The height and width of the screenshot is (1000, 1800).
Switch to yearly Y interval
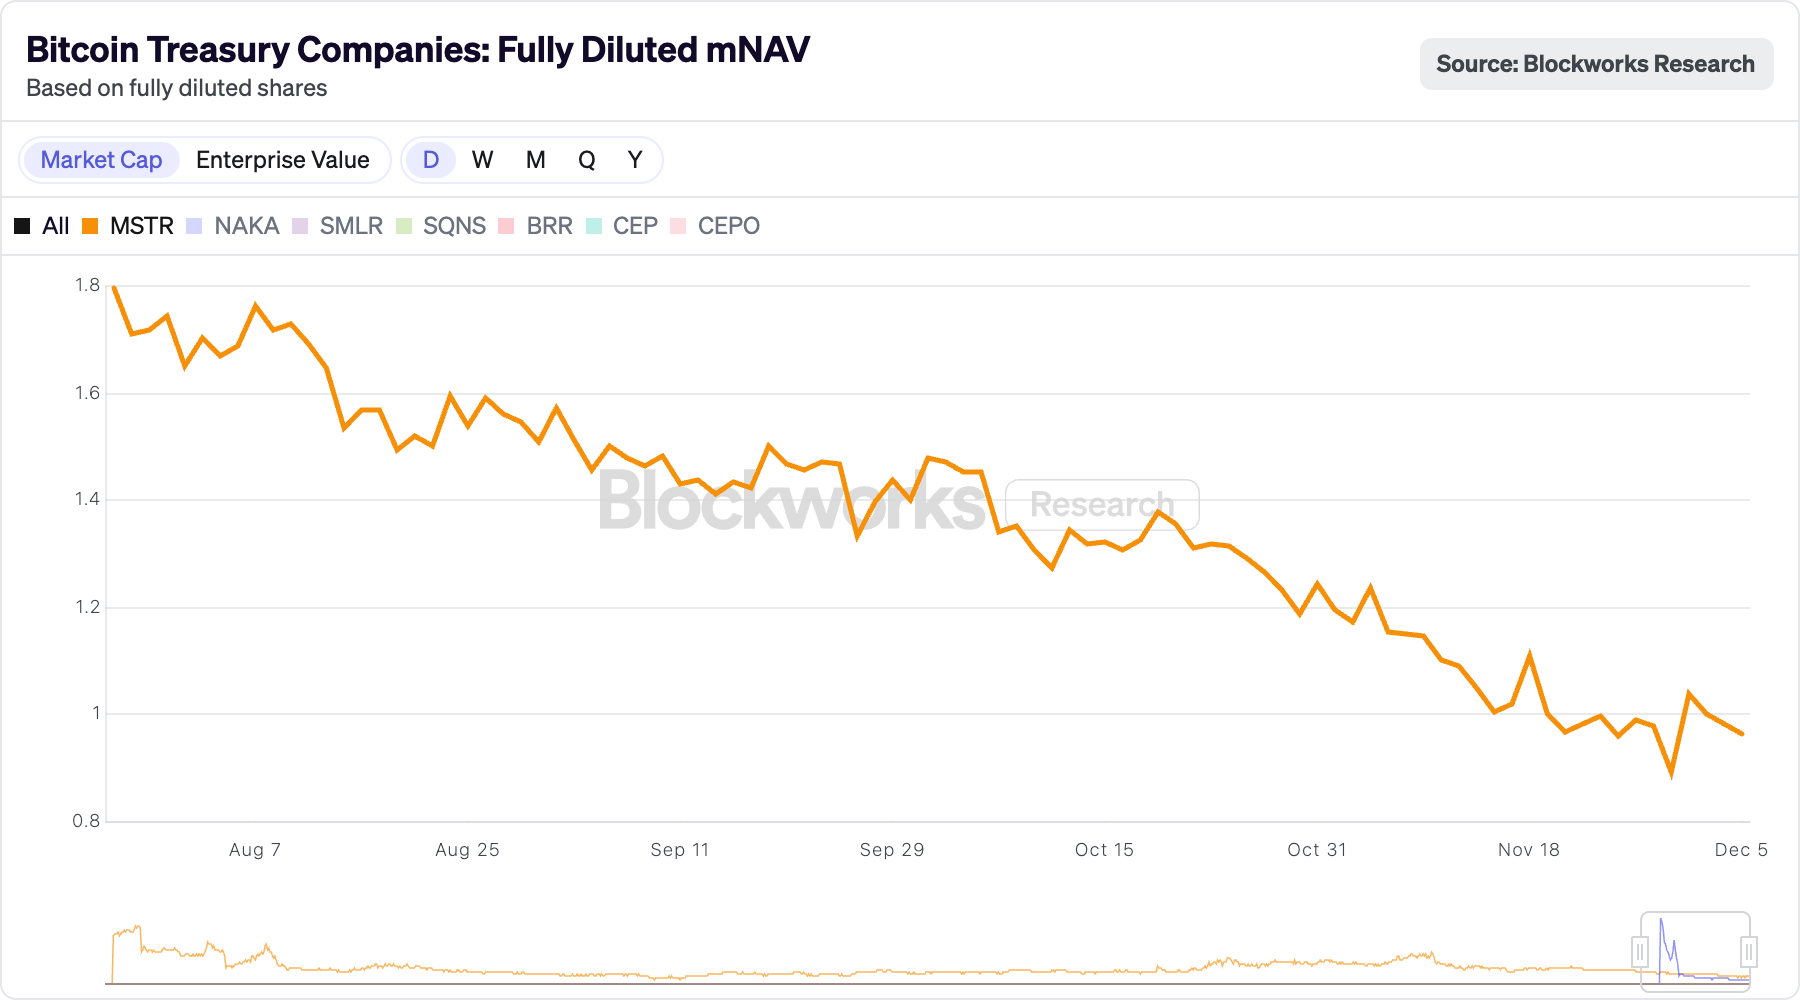pos(635,160)
